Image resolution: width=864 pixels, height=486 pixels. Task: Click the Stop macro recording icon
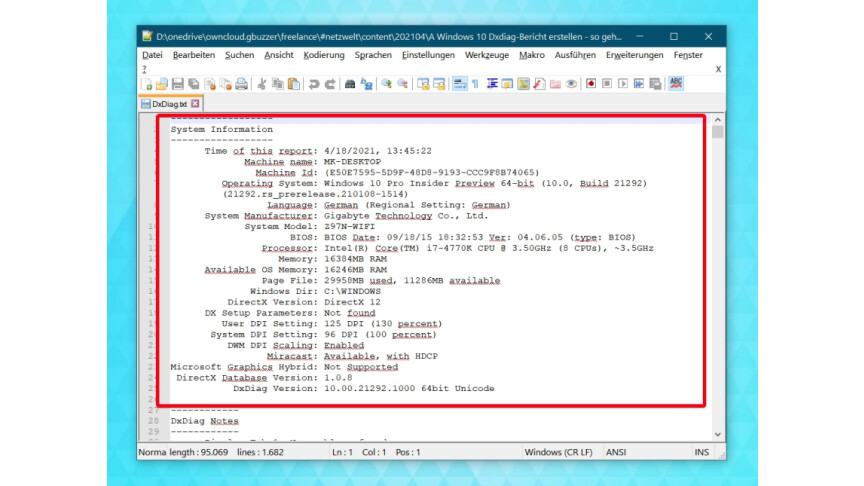pos(607,84)
